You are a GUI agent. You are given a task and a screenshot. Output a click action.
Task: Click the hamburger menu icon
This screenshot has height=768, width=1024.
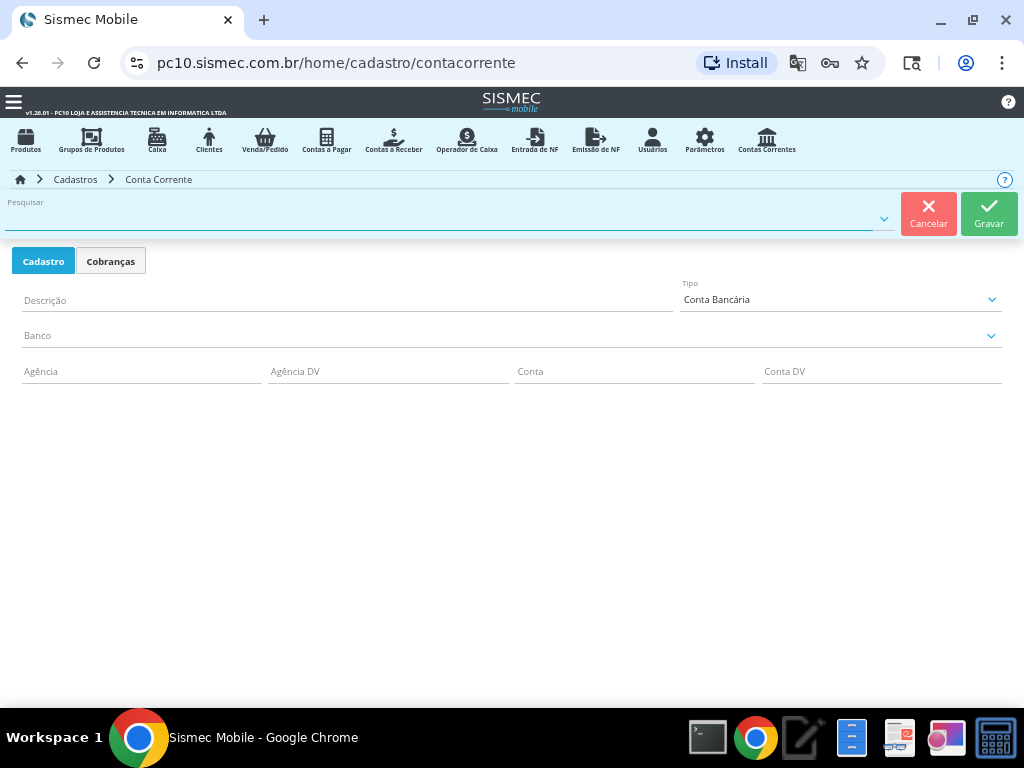13,102
